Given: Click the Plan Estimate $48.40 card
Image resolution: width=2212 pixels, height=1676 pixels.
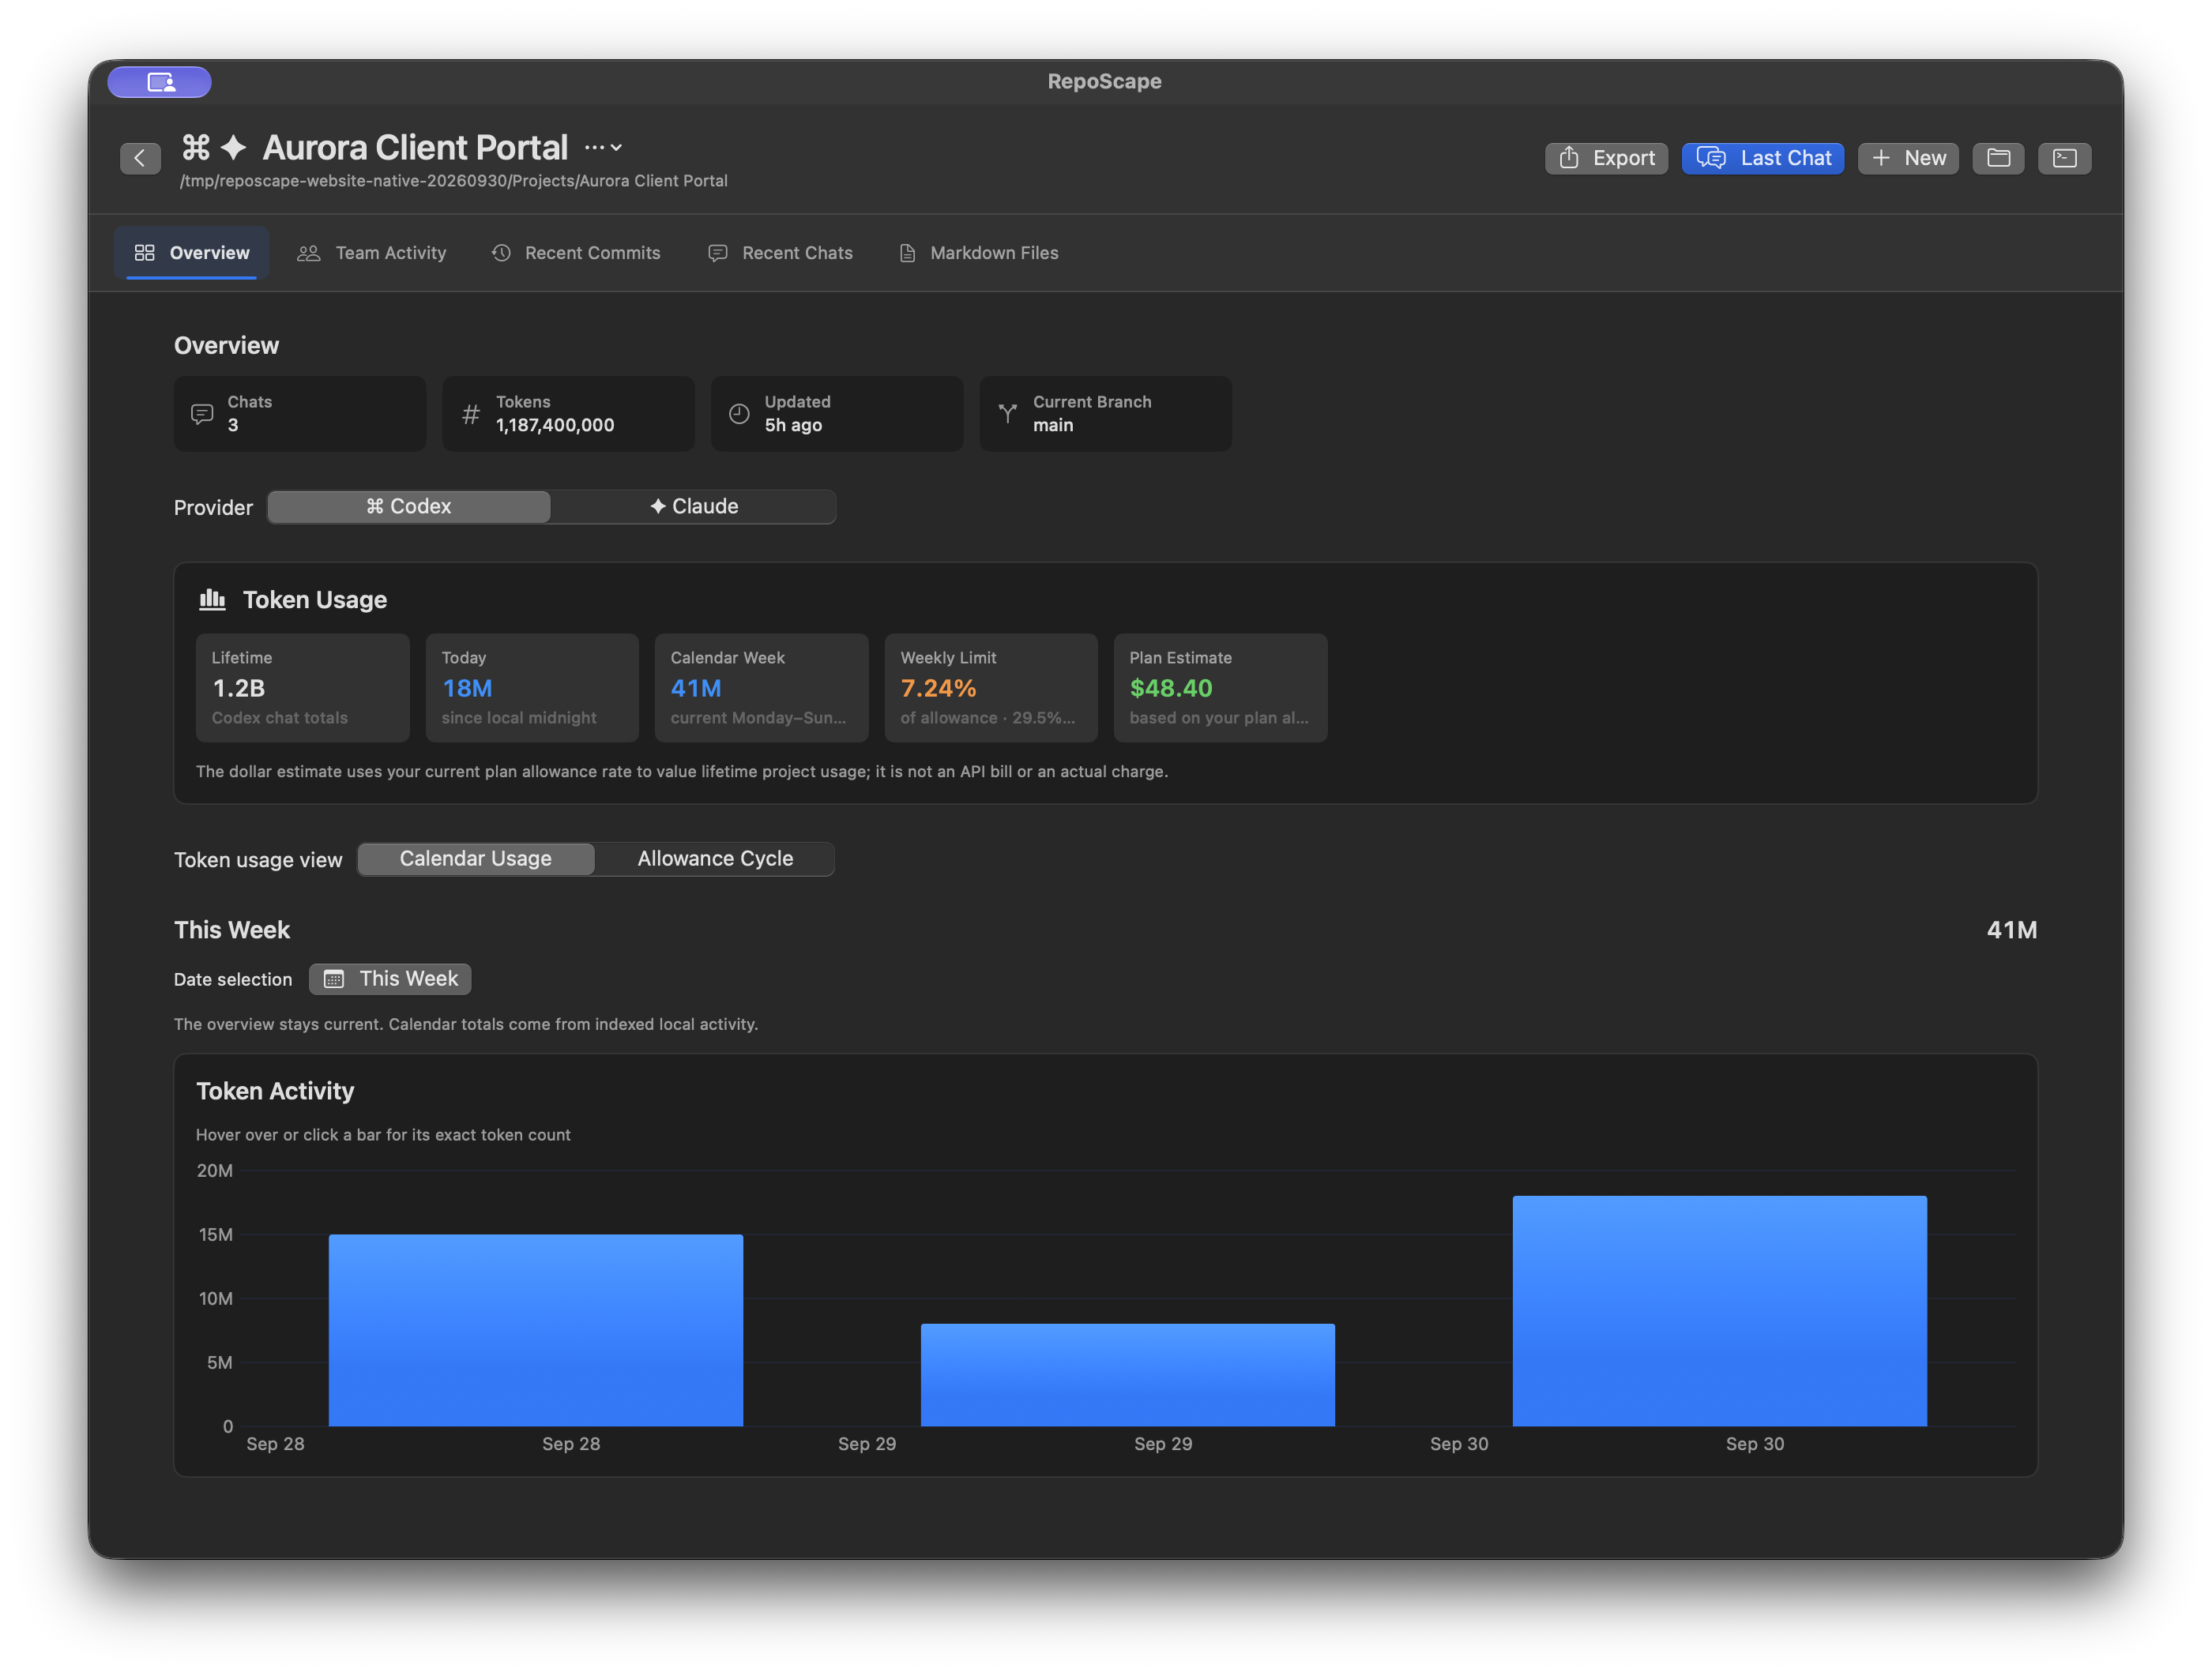Looking at the screenshot, I should 1221,688.
